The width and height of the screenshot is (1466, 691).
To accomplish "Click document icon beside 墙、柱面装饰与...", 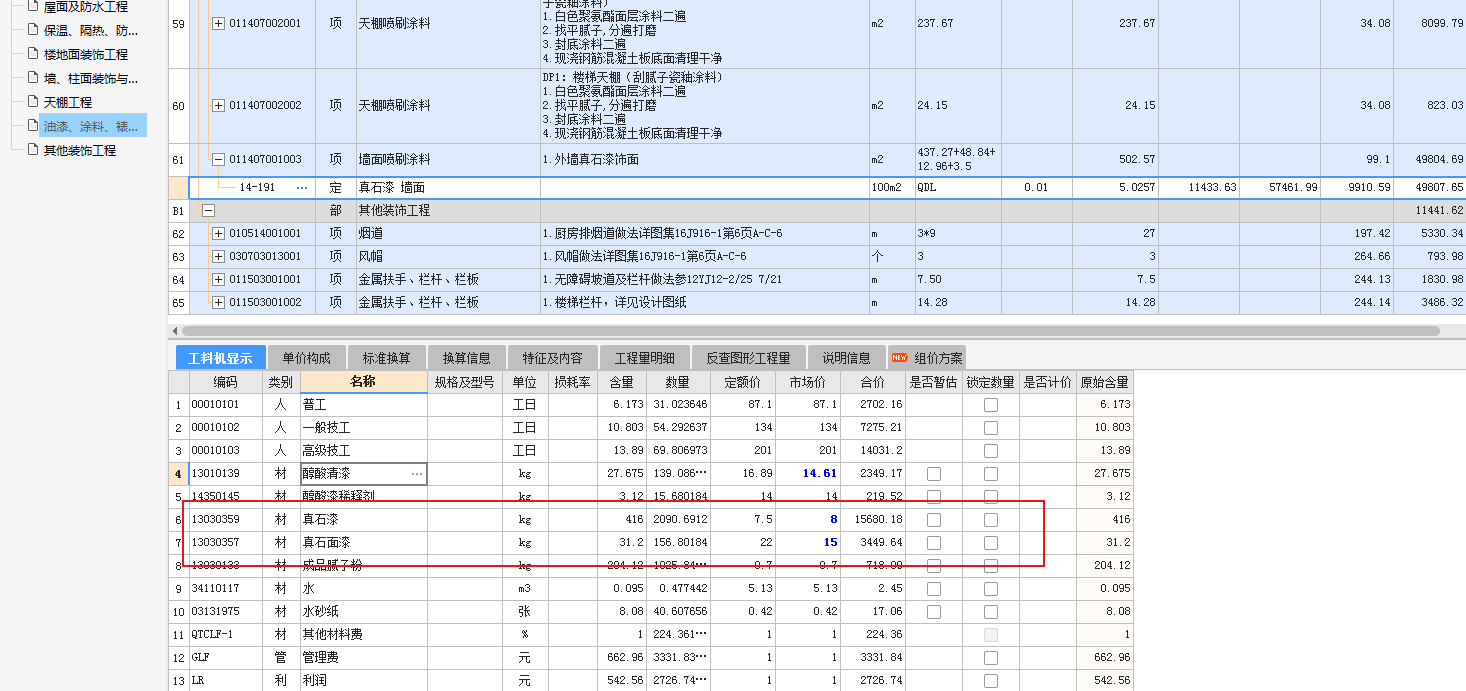I will [33, 78].
